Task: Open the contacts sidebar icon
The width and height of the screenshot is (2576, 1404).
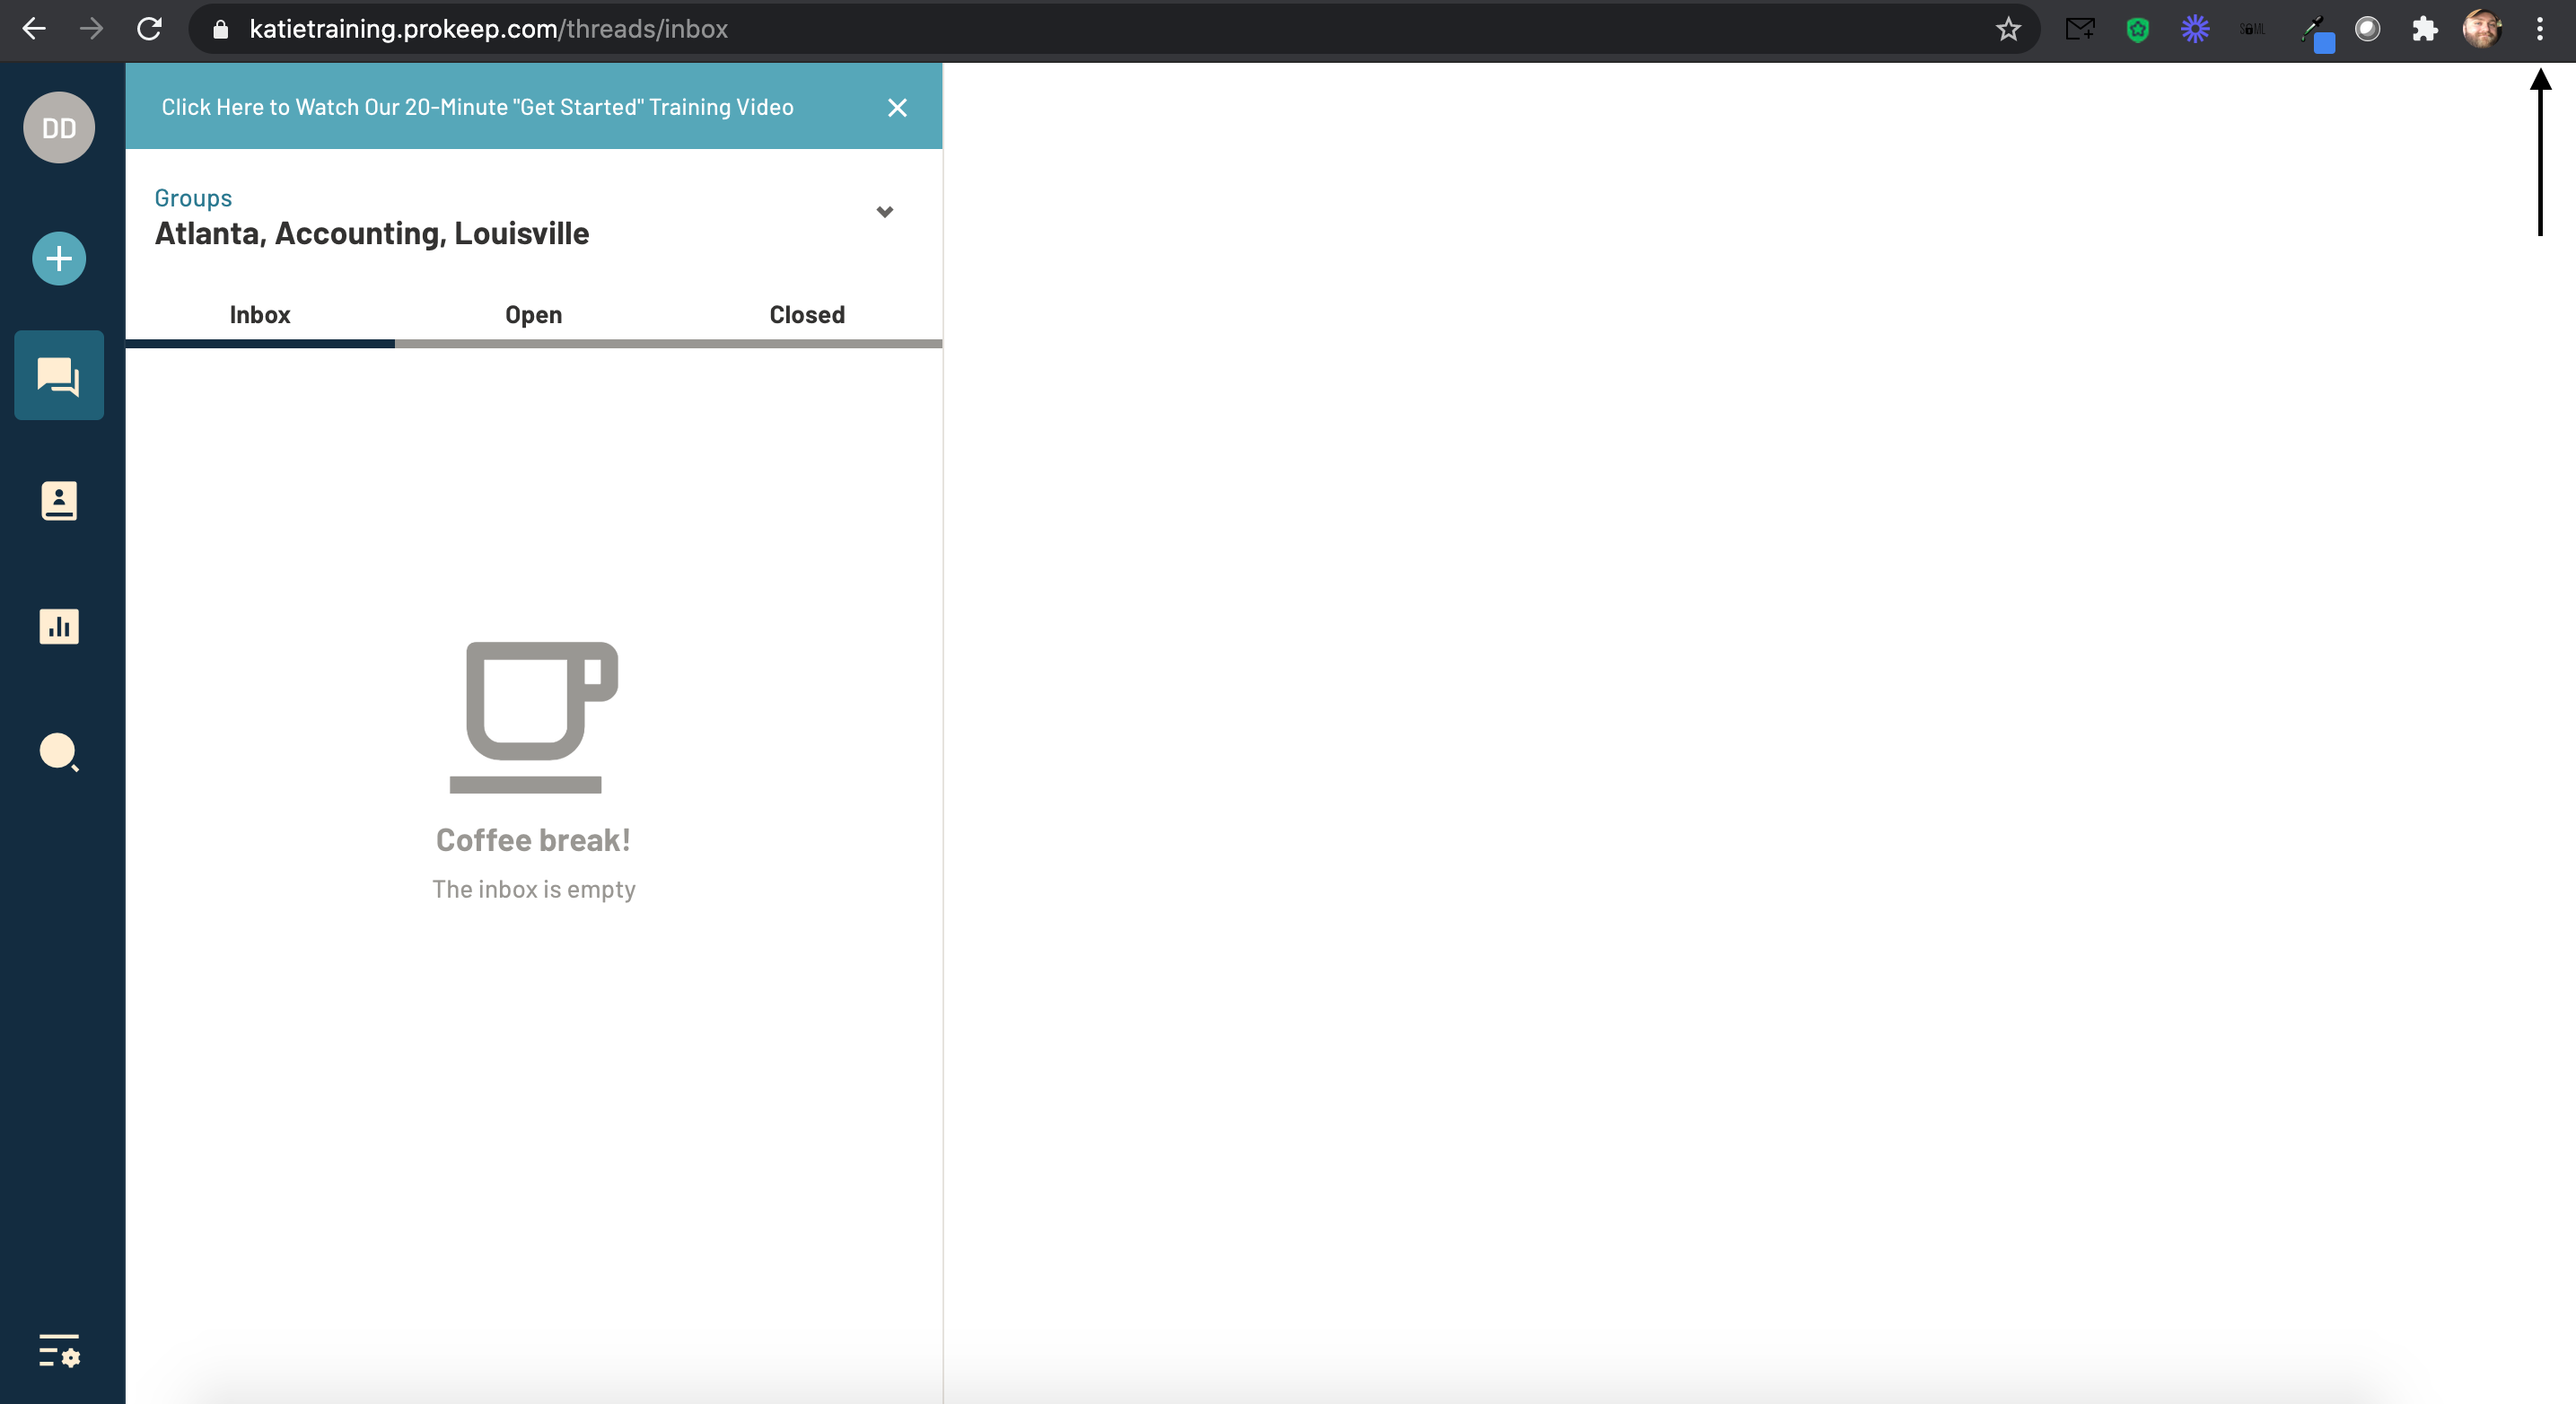Action: [x=59, y=501]
